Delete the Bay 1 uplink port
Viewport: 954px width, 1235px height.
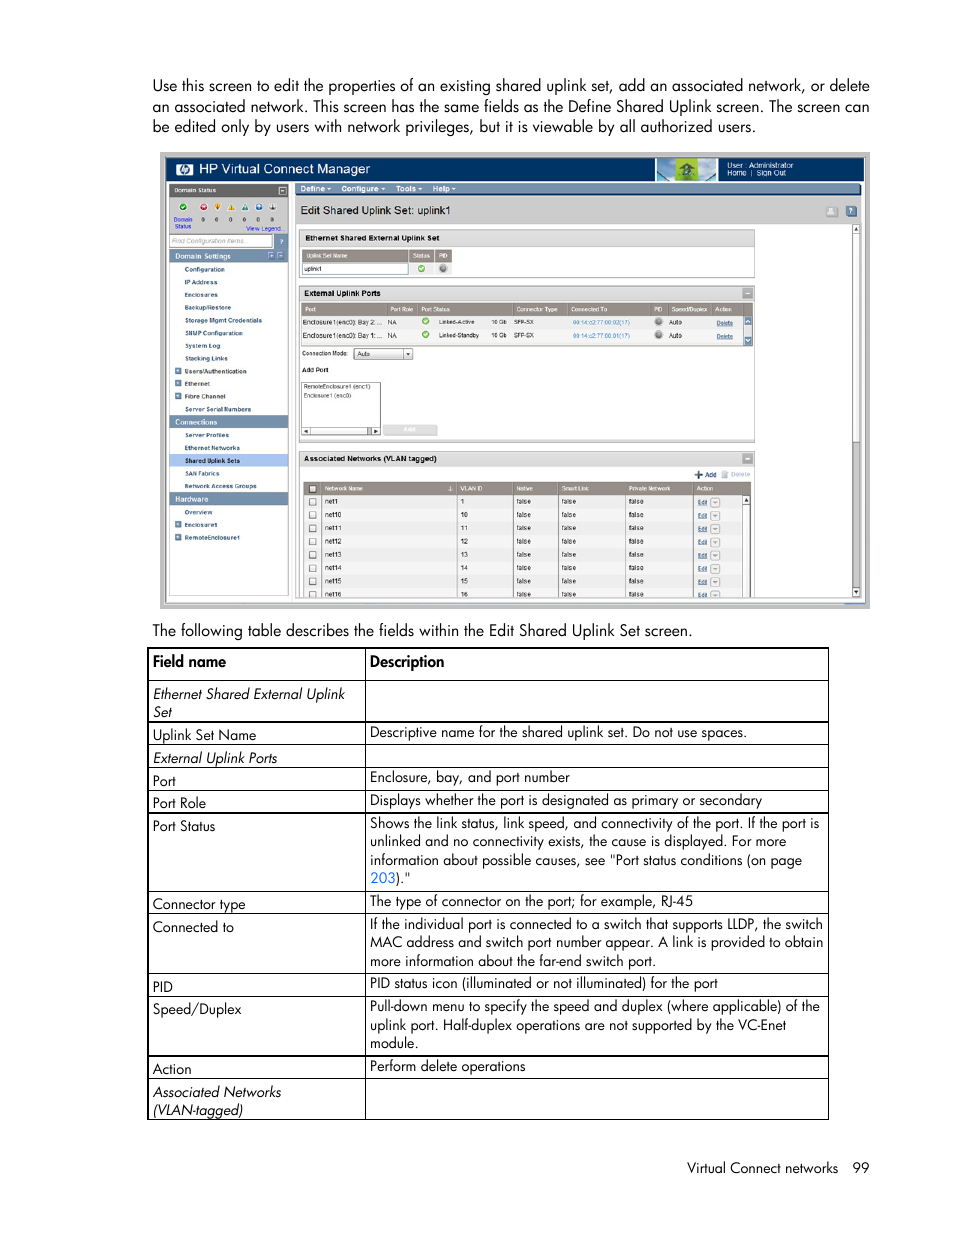[x=725, y=336]
